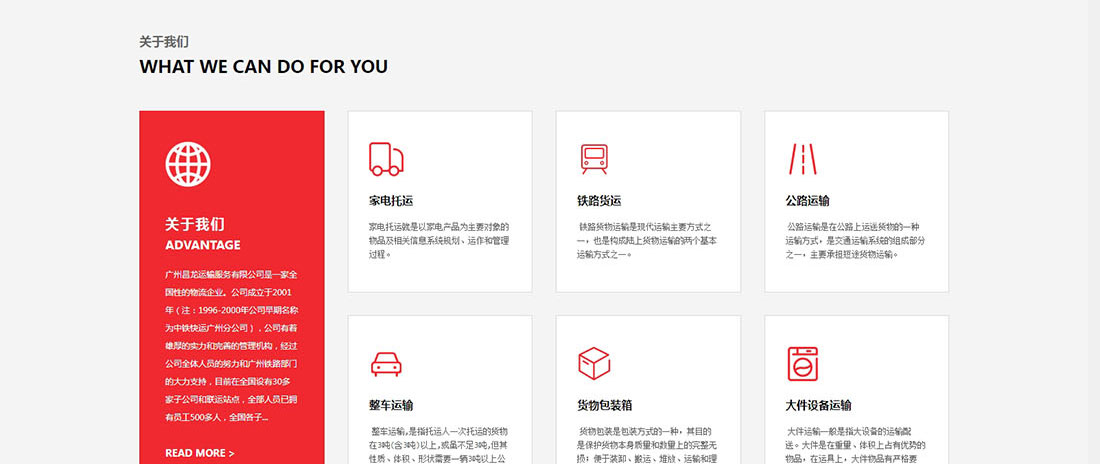Viewport: 1100px width, 464px height.
Task: Click the red delivery truck icon
Action: [x=386, y=159]
